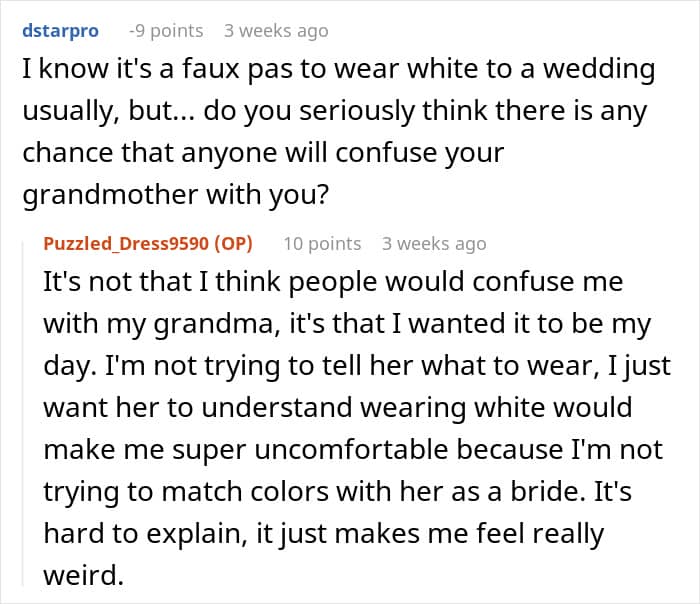
Task: Open dstarpro's user profile
Action: tap(60, 31)
